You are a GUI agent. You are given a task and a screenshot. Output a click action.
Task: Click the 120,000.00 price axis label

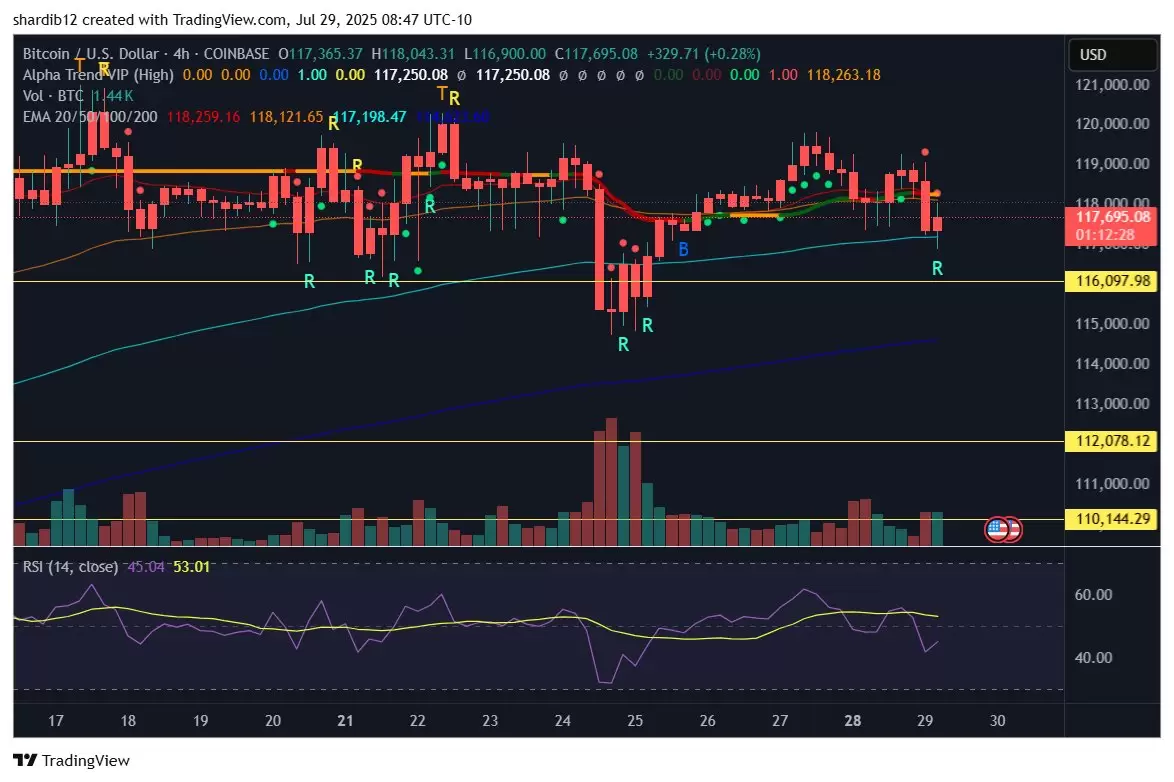(1113, 124)
